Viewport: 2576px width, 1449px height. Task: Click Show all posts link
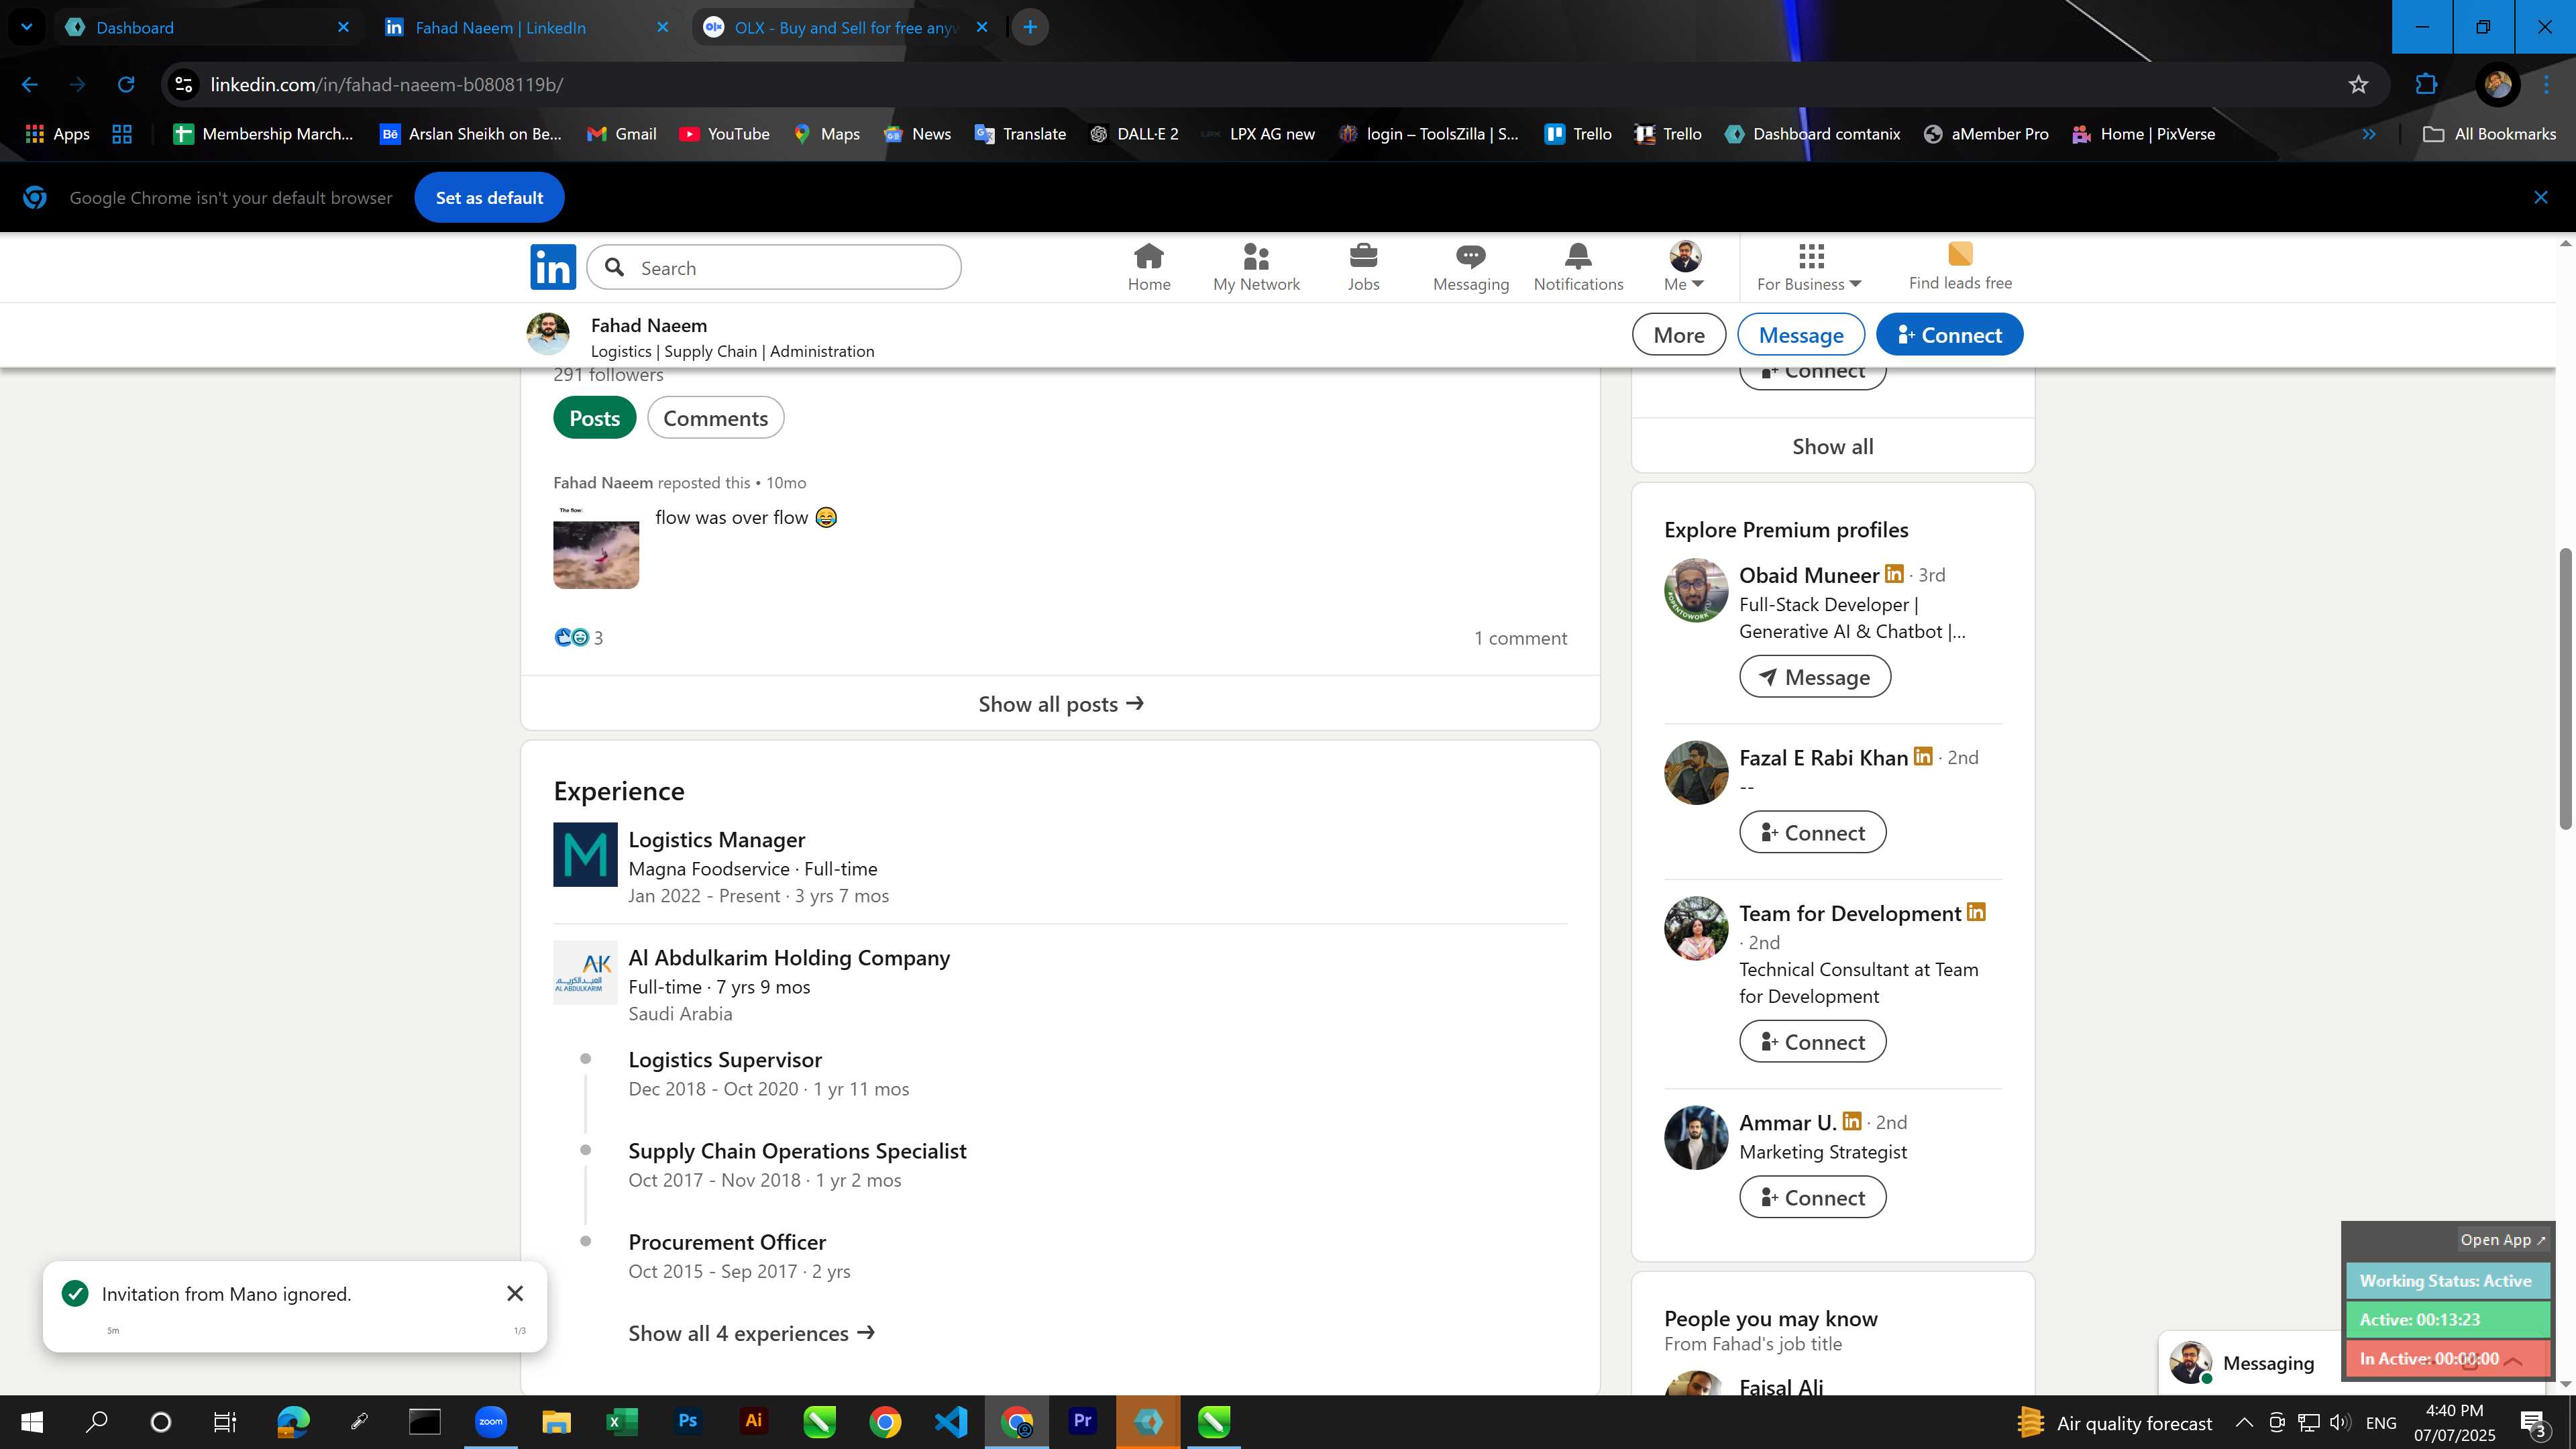[1060, 704]
